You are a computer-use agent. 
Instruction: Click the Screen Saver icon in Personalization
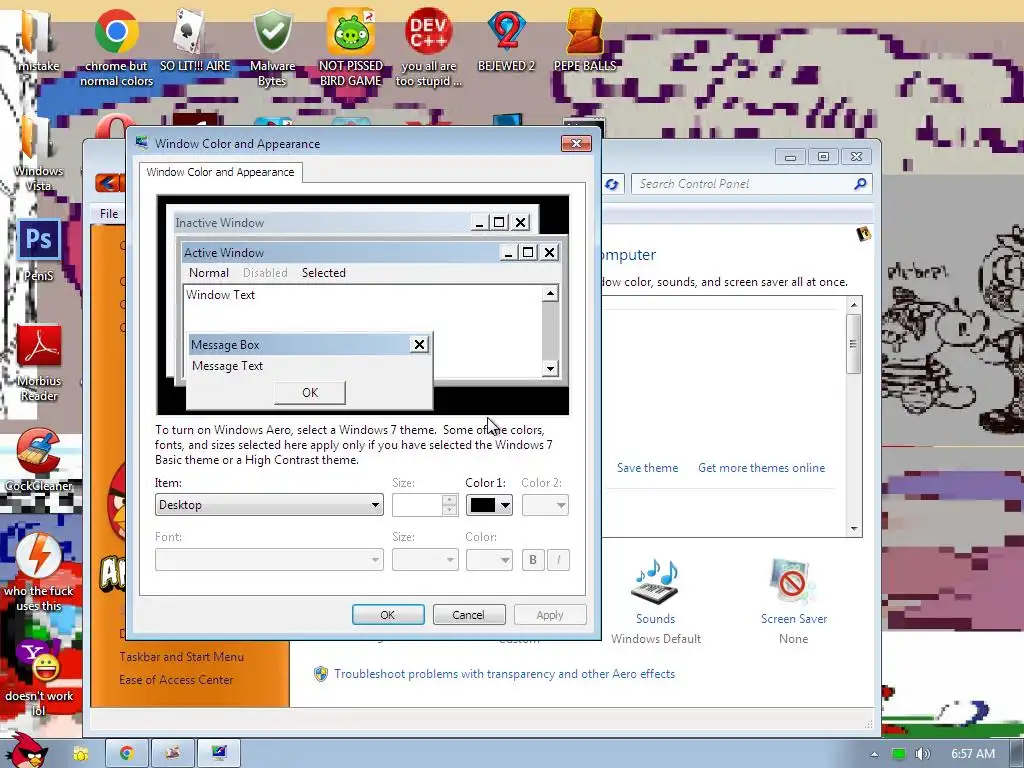[792, 581]
